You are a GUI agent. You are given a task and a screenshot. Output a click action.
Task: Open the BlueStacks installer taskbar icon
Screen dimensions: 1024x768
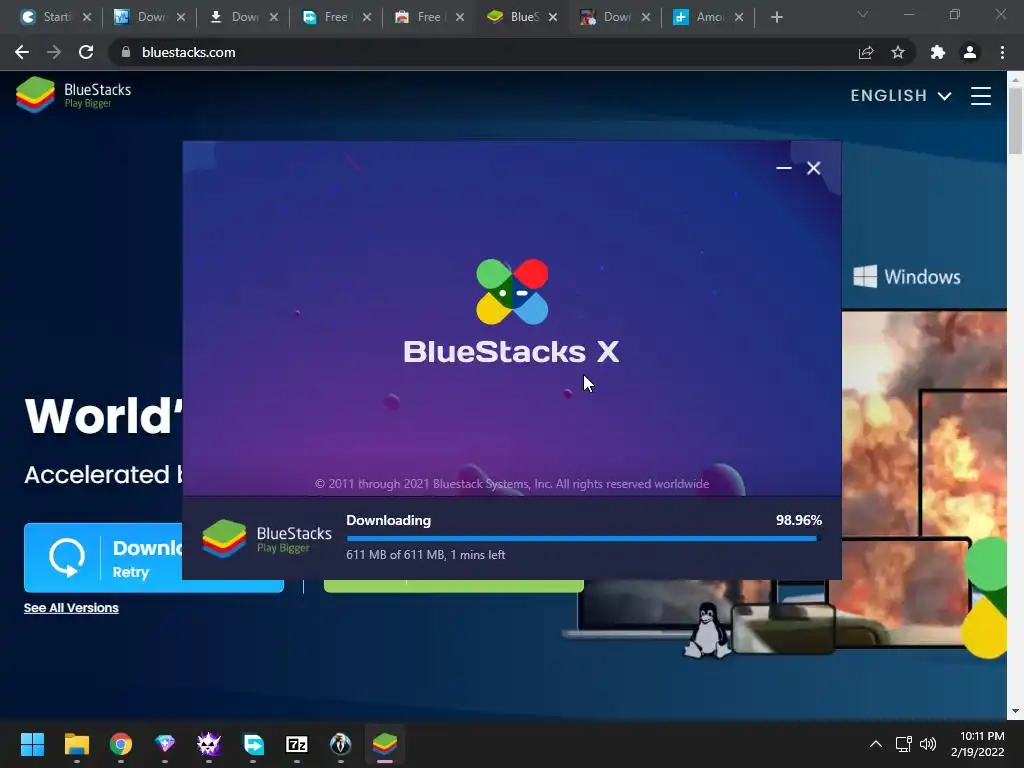[x=385, y=744]
